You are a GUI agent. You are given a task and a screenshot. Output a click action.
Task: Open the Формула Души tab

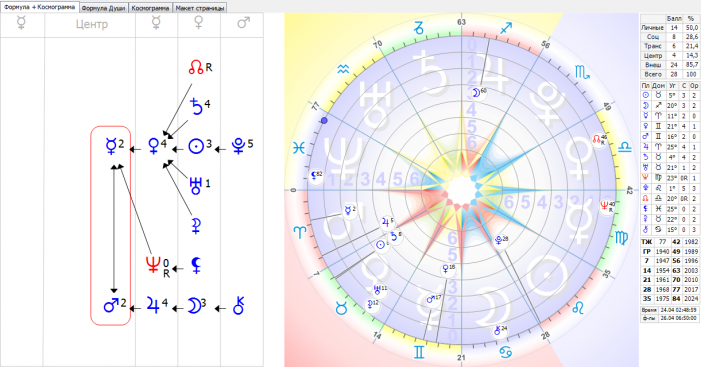click(x=104, y=8)
